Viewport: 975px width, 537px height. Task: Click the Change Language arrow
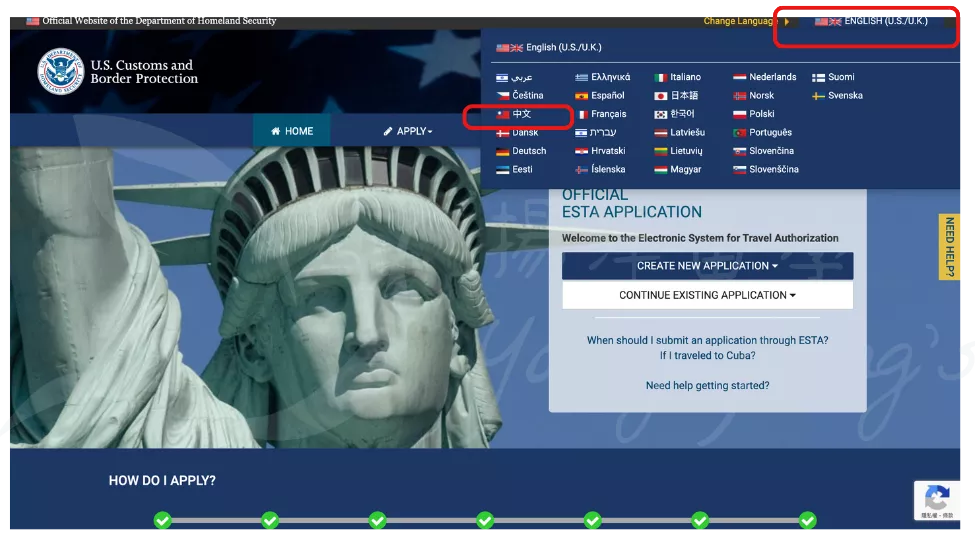(787, 21)
